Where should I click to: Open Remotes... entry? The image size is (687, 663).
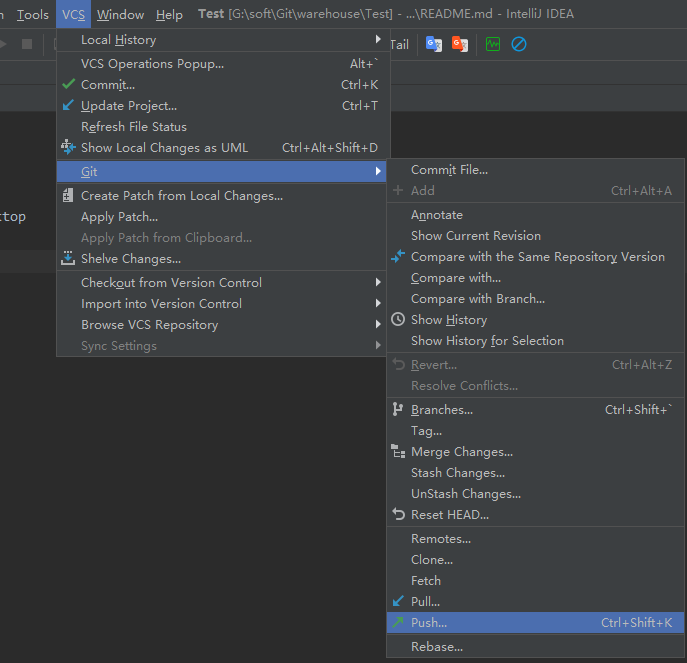[x=535, y=539]
